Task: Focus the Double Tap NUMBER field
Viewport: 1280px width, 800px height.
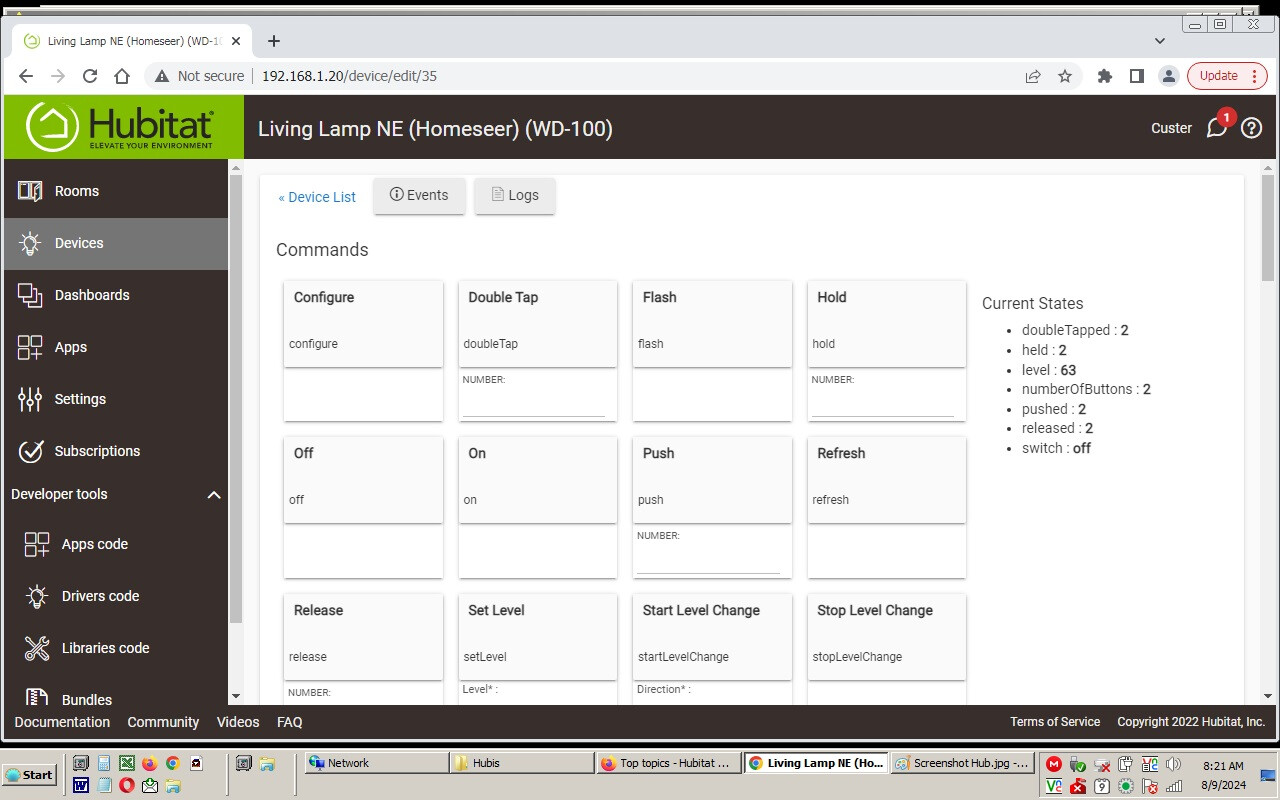Action: pyautogui.click(x=534, y=404)
